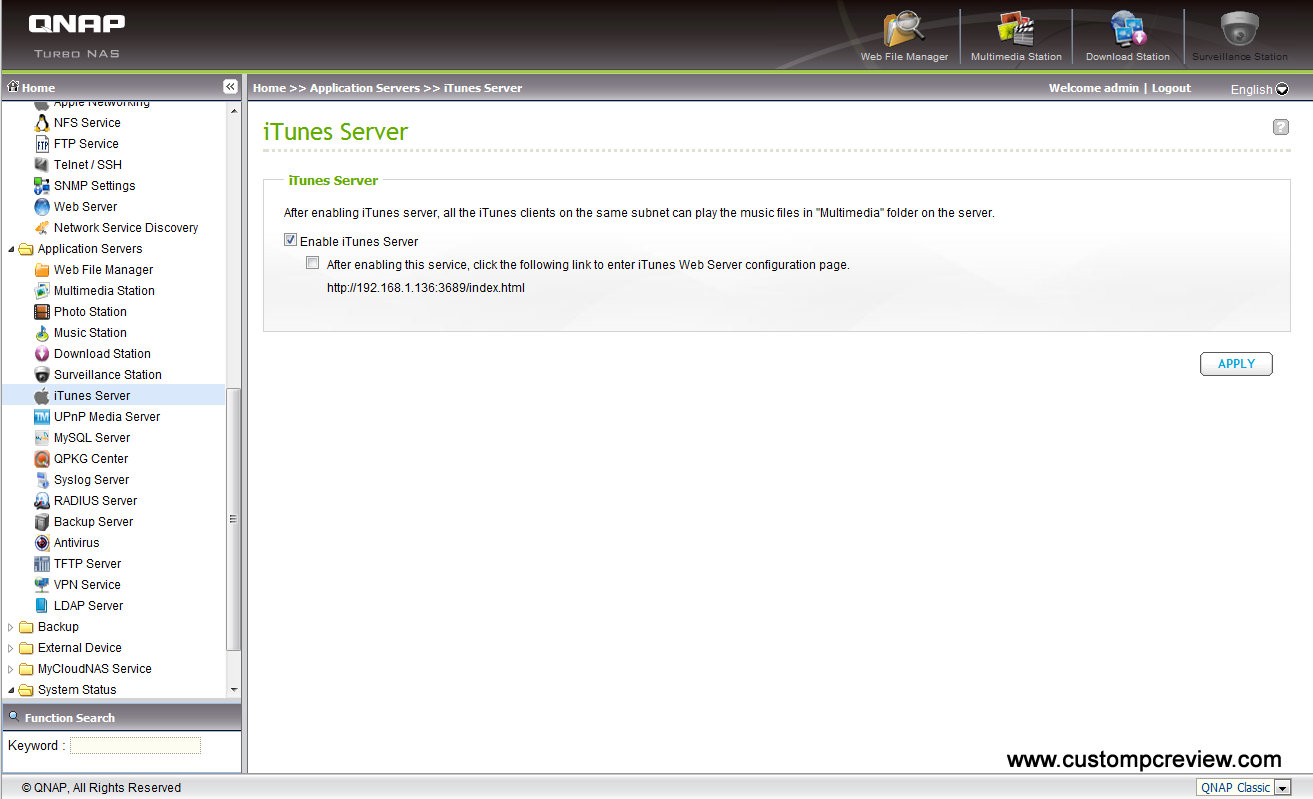The height and width of the screenshot is (799, 1313).
Task: Check the iTunes Web Server configuration checkbox
Action: click(x=313, y=263)
